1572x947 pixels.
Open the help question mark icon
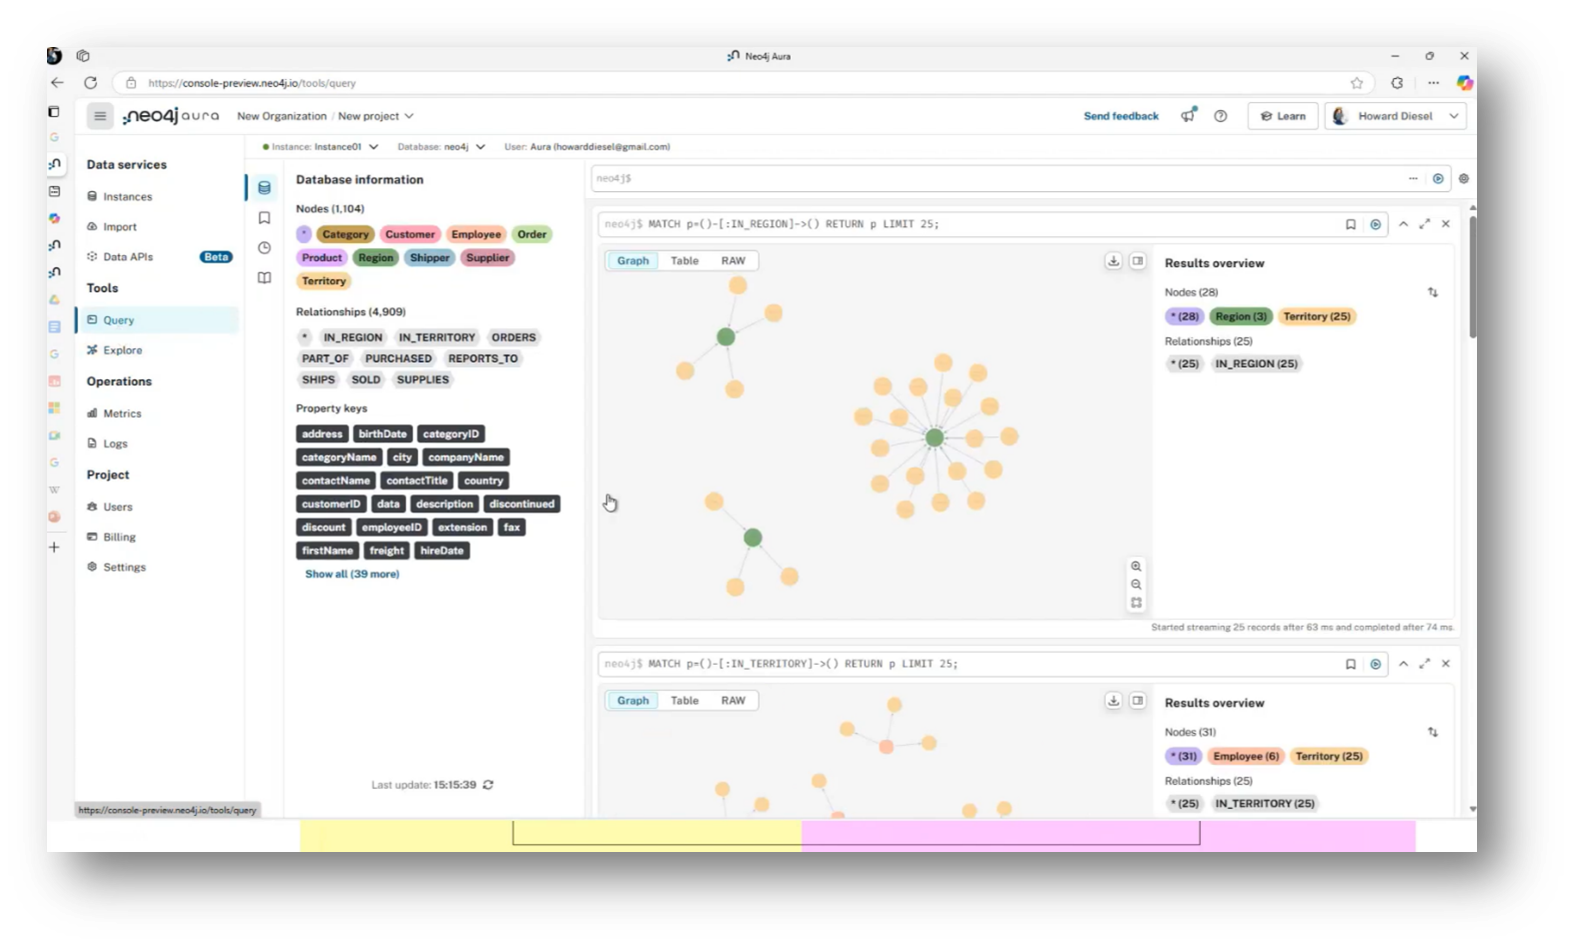pyautogui.click(x=1220, y=116)
